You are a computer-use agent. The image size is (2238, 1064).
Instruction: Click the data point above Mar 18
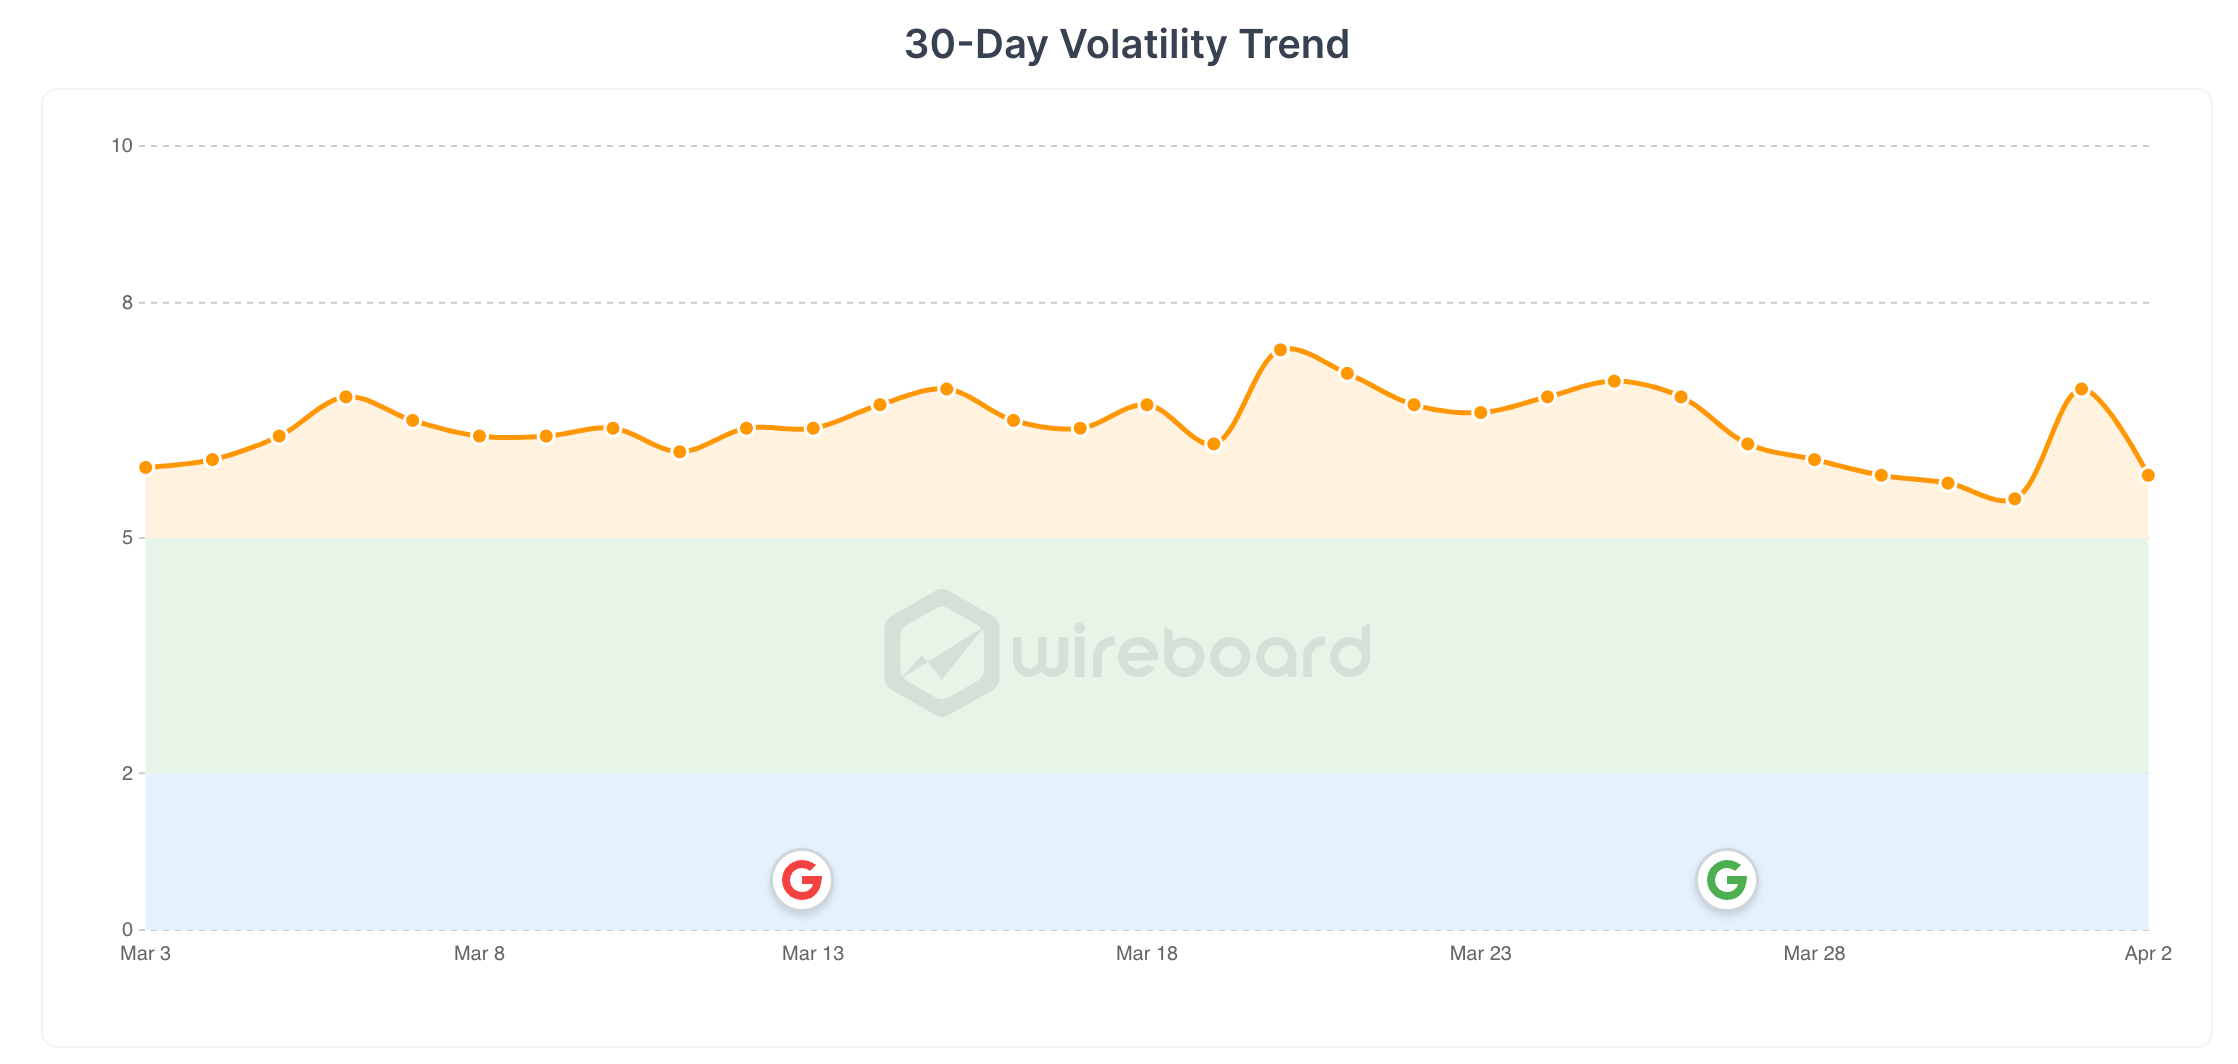[x=1147, y=405]
